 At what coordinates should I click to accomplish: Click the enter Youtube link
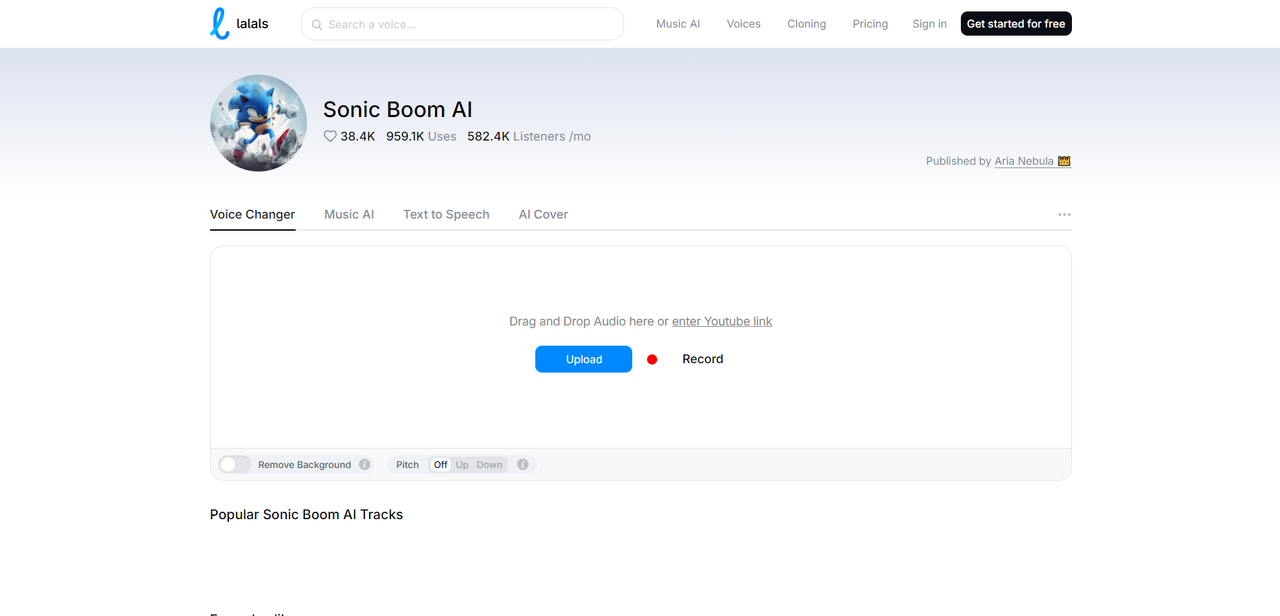(722, 321)
